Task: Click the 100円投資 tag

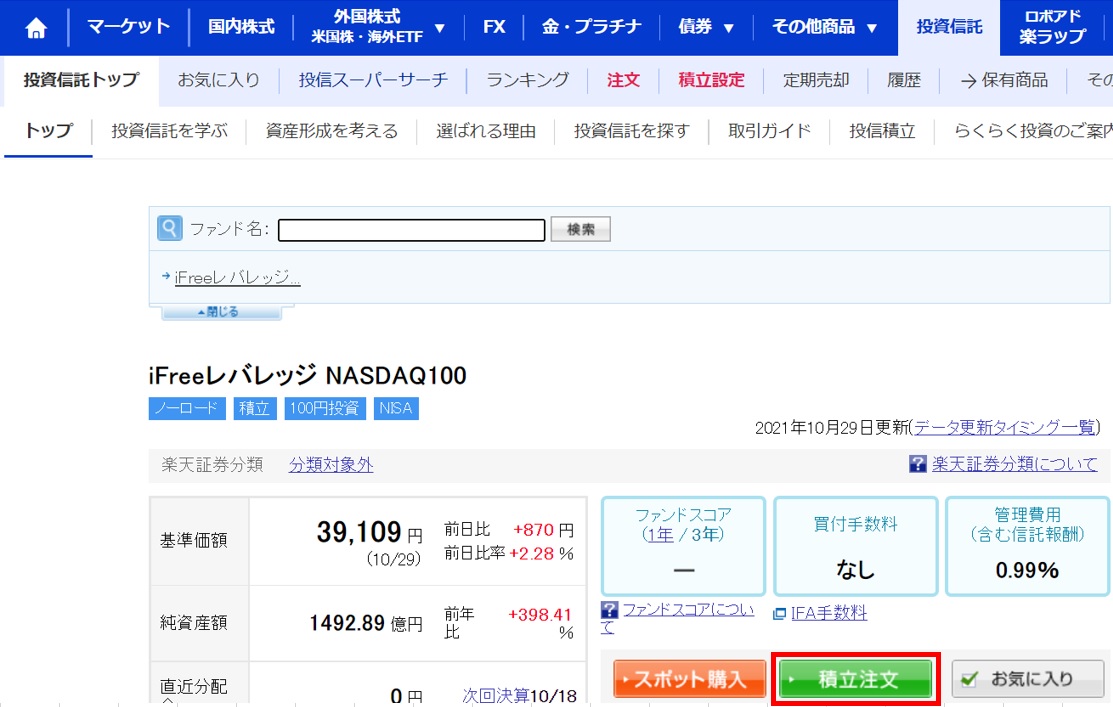Action: click(325, 408)
